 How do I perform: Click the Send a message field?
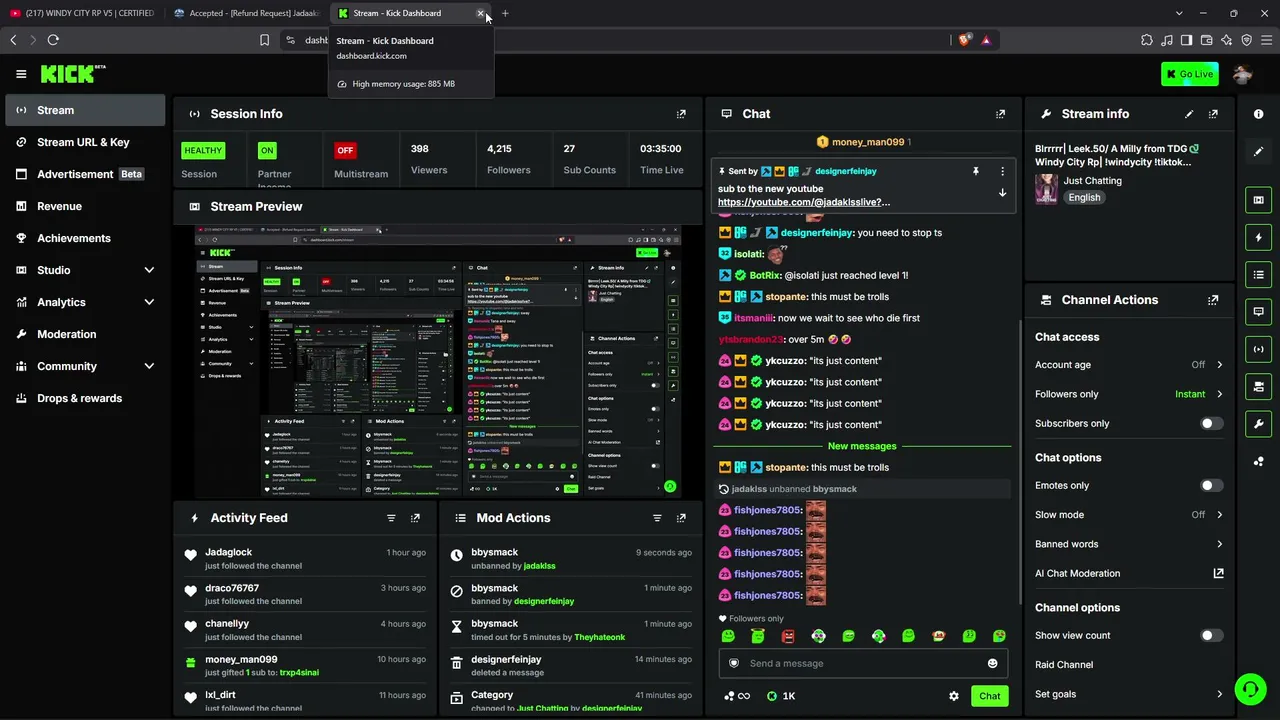pyautogui.click(x=862, y=663)
